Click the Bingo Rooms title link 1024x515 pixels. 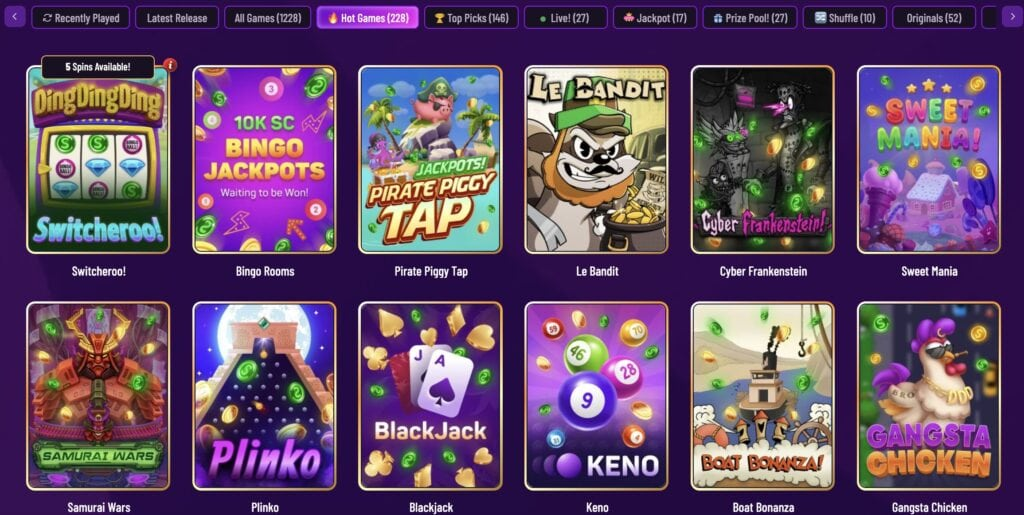point(265,271)
